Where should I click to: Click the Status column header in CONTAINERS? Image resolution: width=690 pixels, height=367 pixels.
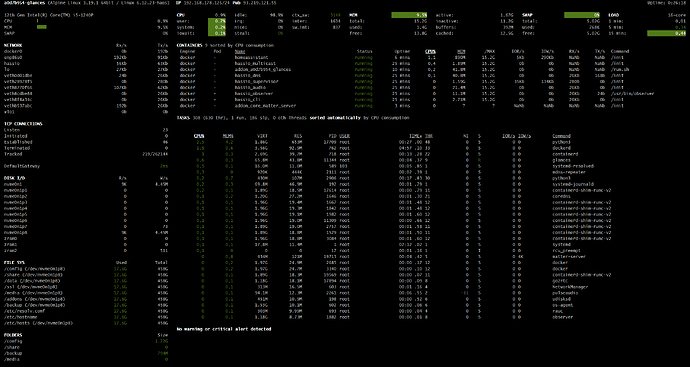364,51
